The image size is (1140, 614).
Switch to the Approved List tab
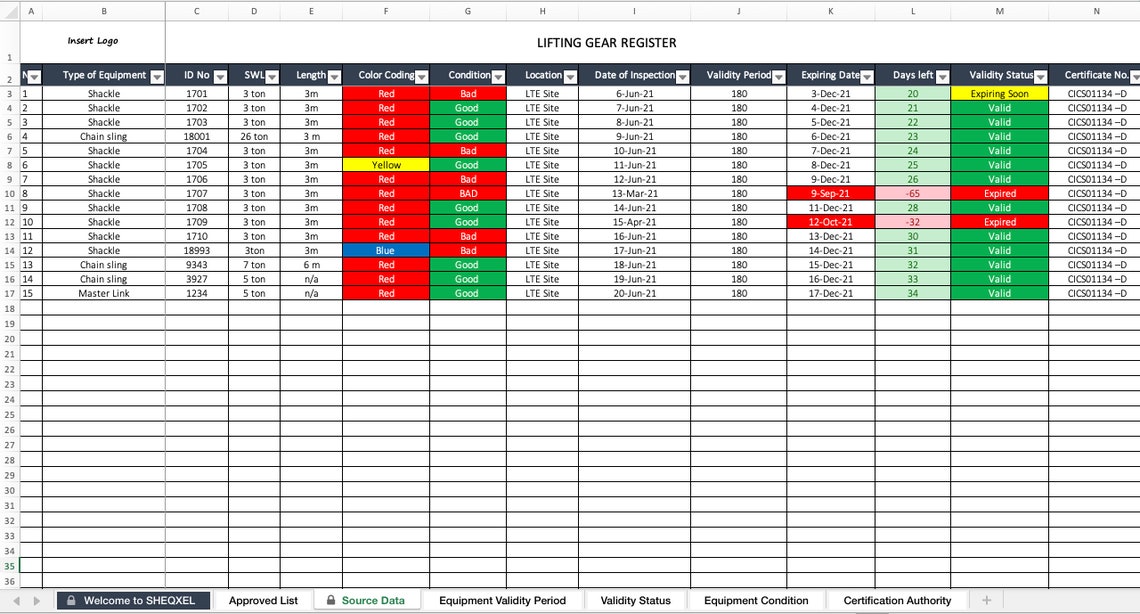click(x=262, y=600)
